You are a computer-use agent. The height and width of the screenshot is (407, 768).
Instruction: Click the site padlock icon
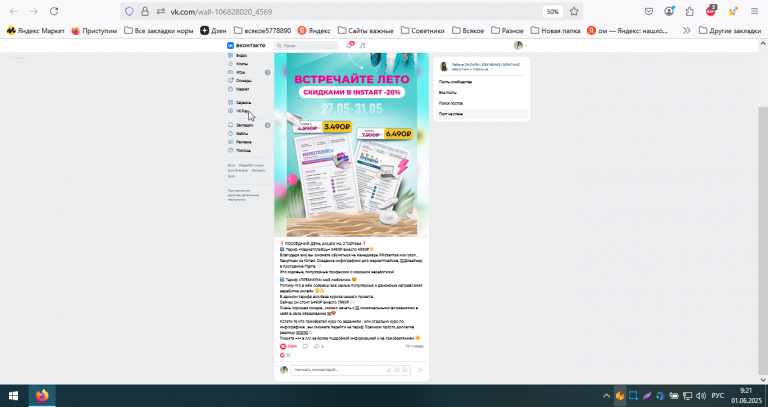(145, 11)
